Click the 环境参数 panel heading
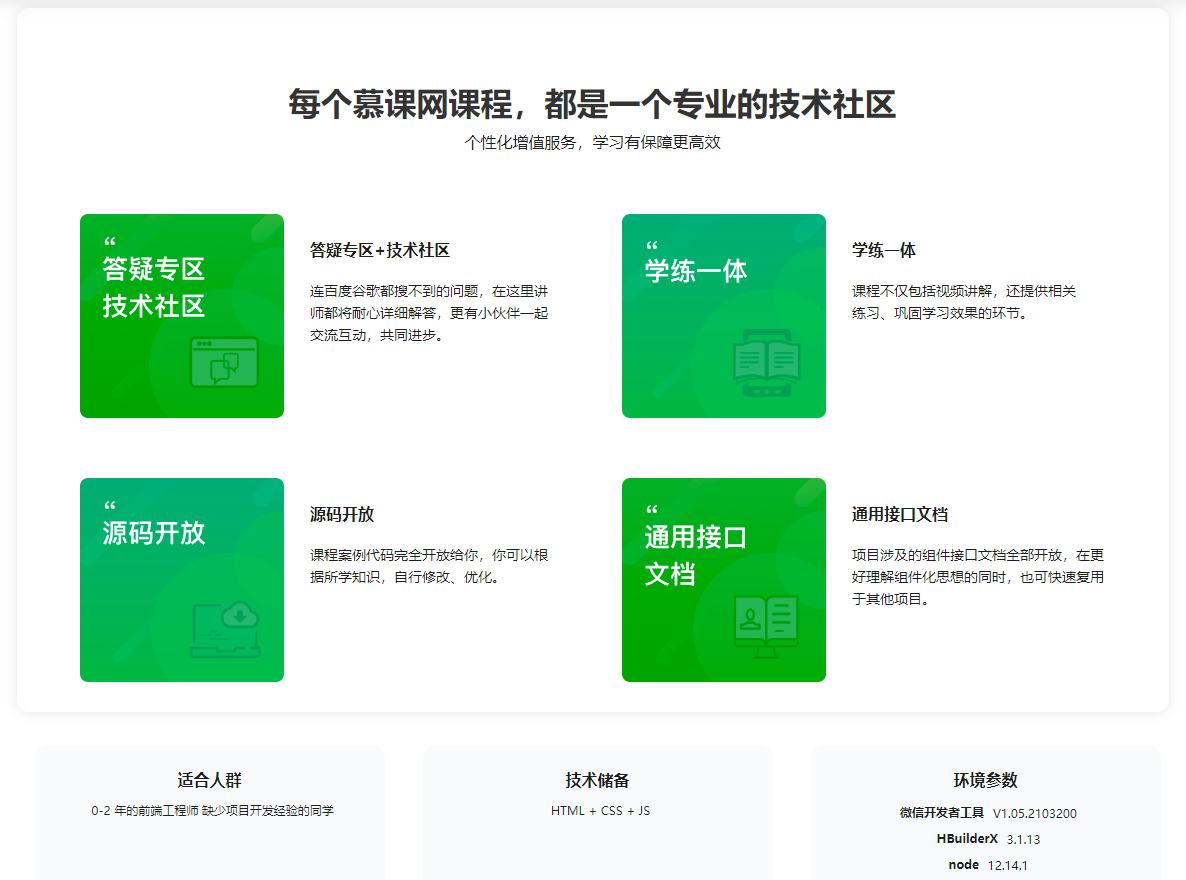The height and width of the screenshot is (880, 1186). pos(986,781)
